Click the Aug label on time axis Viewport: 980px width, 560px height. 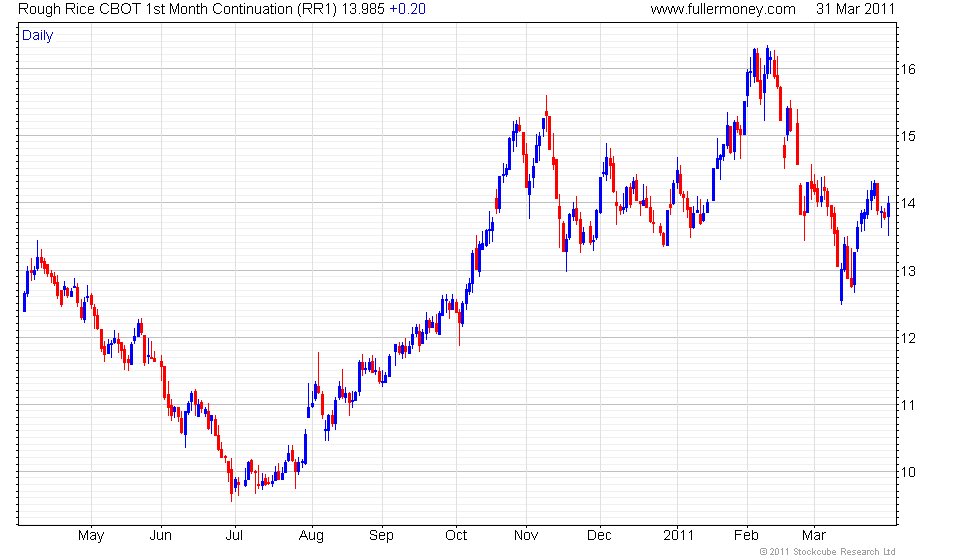(311, 536)
